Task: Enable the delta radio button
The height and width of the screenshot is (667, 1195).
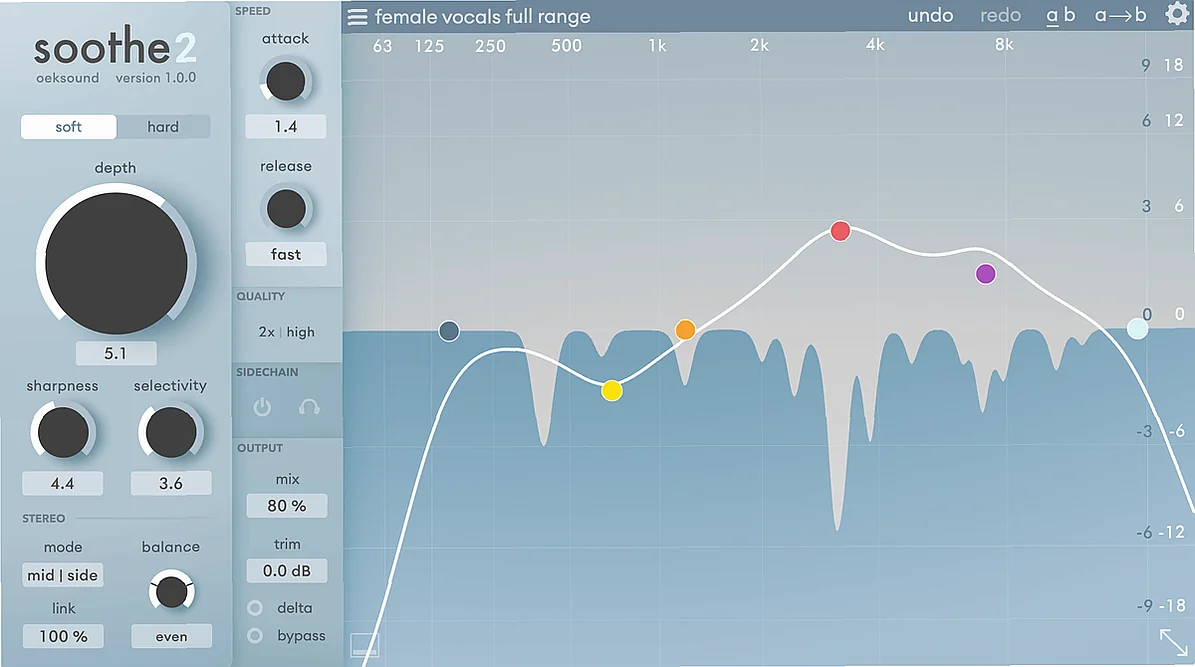Action: click(x=256, y=608)
